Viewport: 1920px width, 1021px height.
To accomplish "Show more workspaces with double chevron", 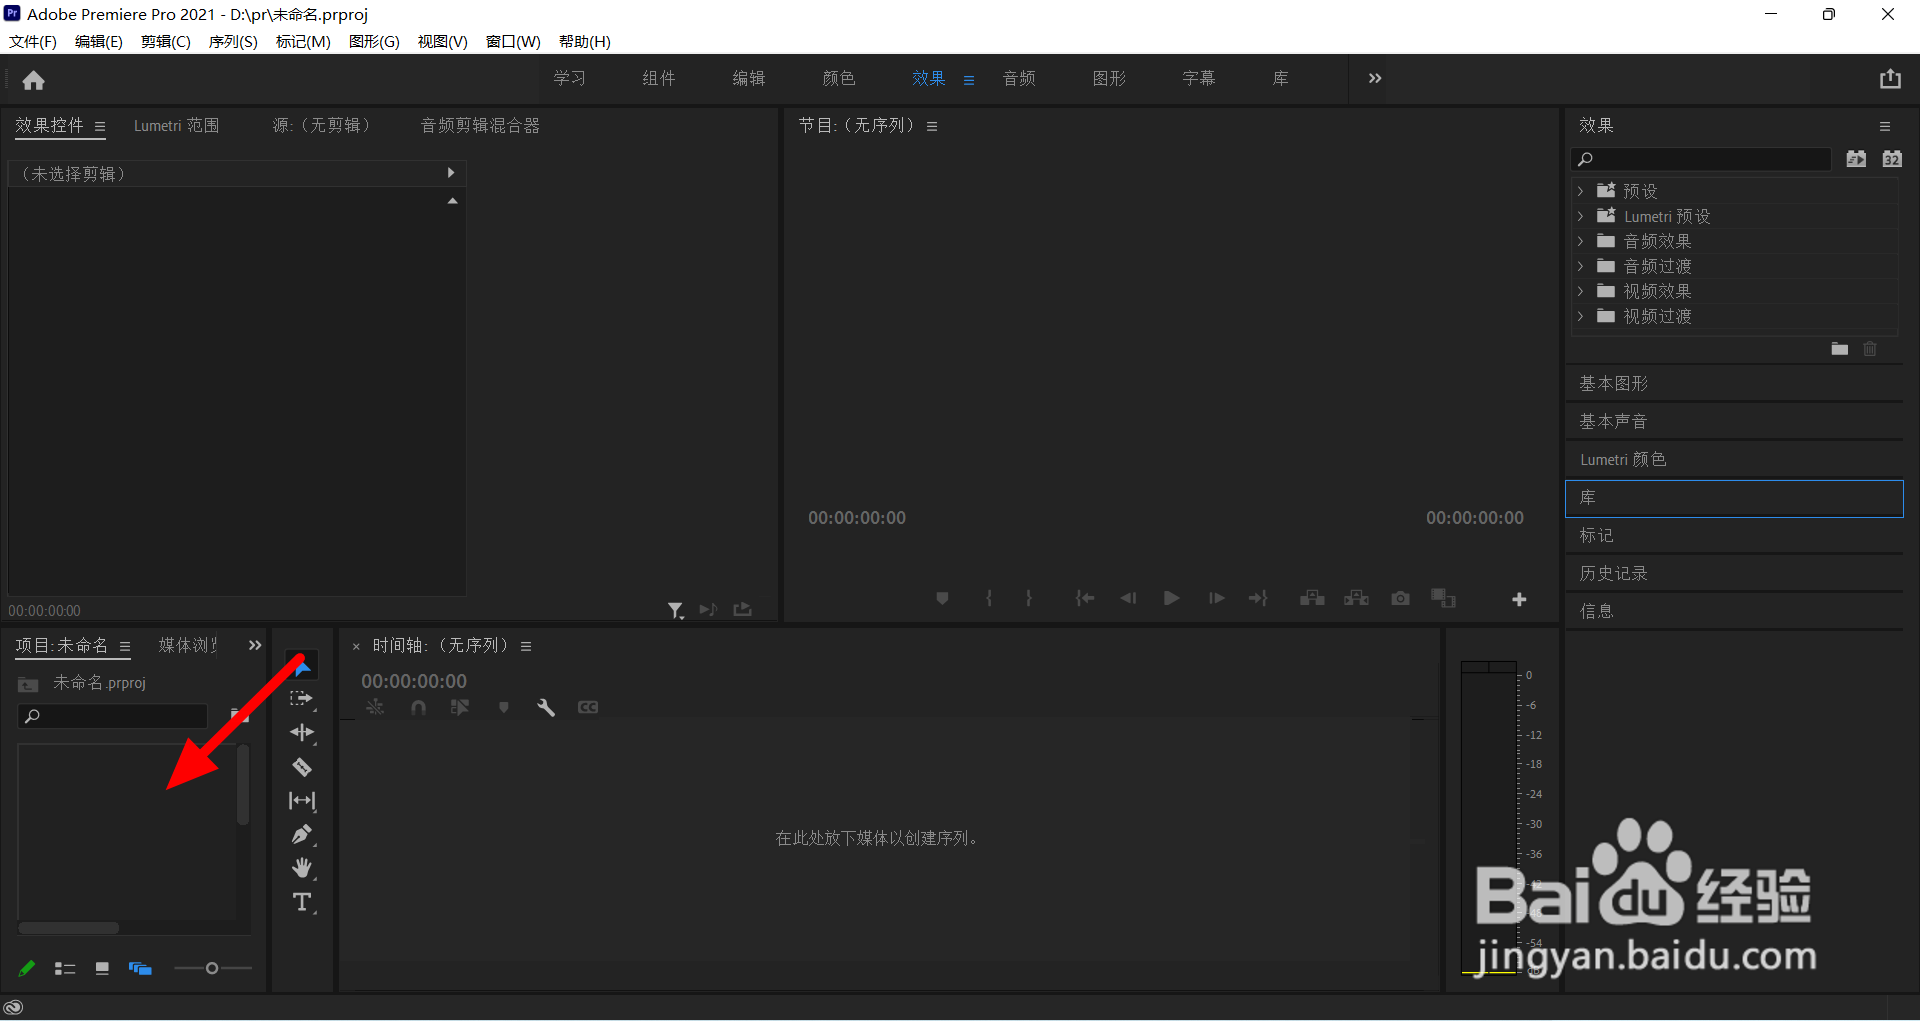I will click(1375, 78).
